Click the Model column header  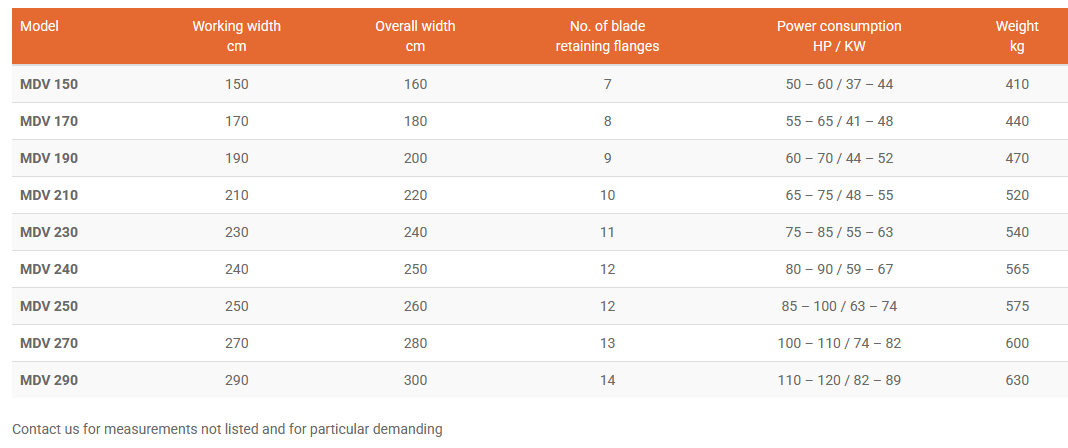pyautogui.click(x=40, y=26)
